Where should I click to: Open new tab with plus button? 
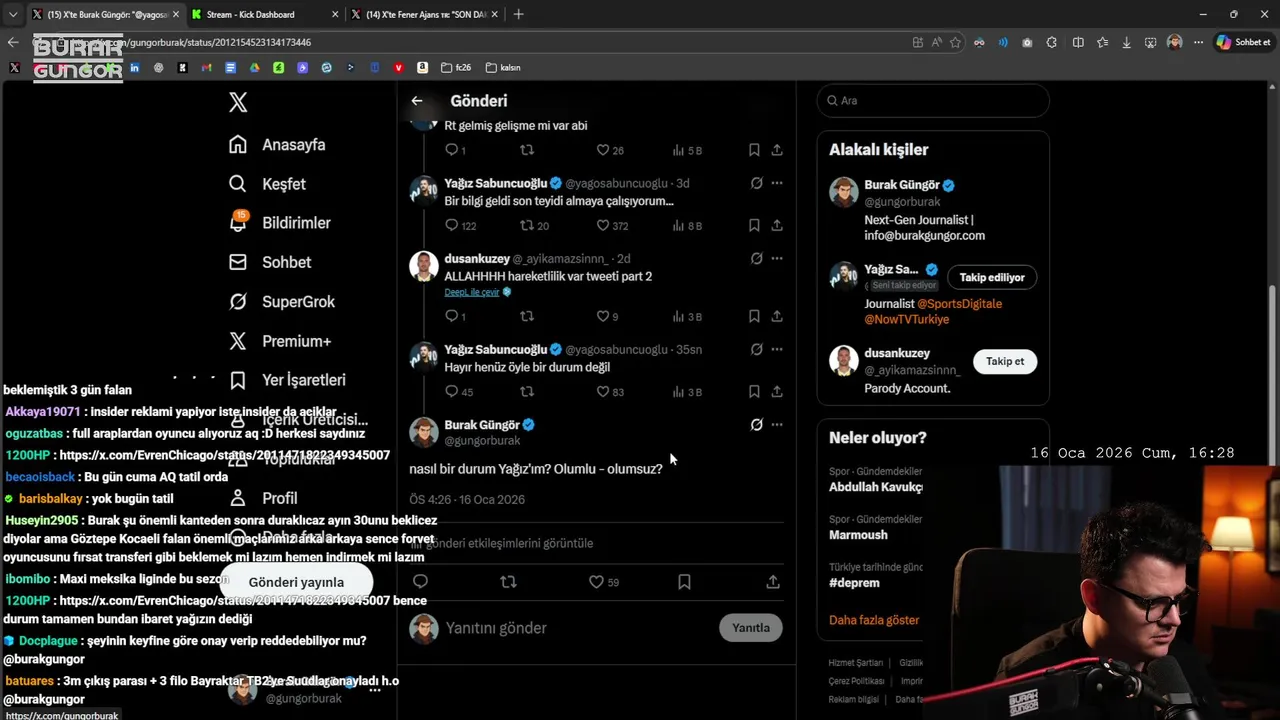coord(517,14)
